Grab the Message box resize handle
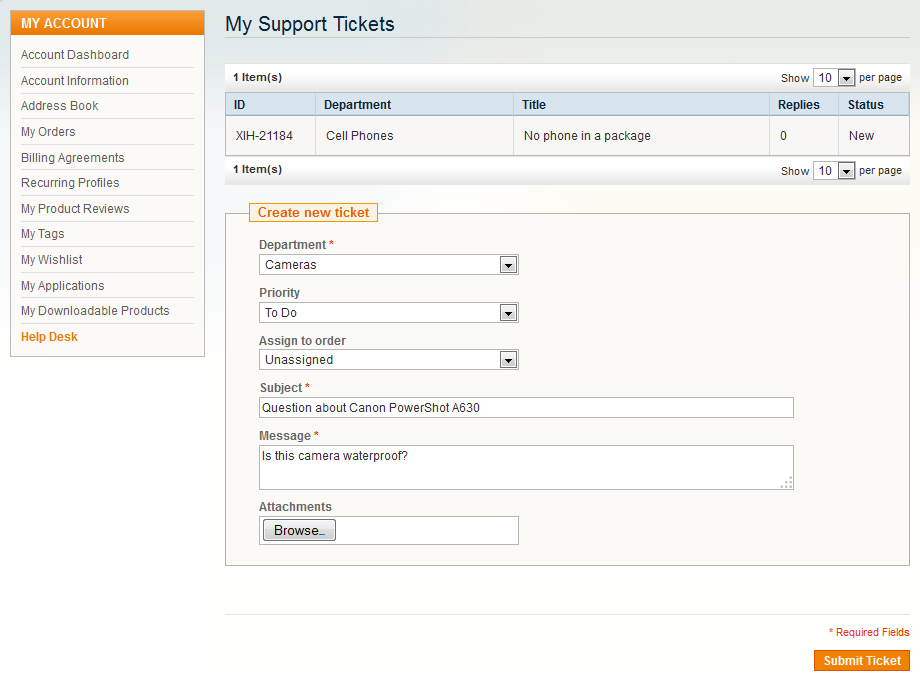The height and width of the screenshot is (681, 920). 787,483
